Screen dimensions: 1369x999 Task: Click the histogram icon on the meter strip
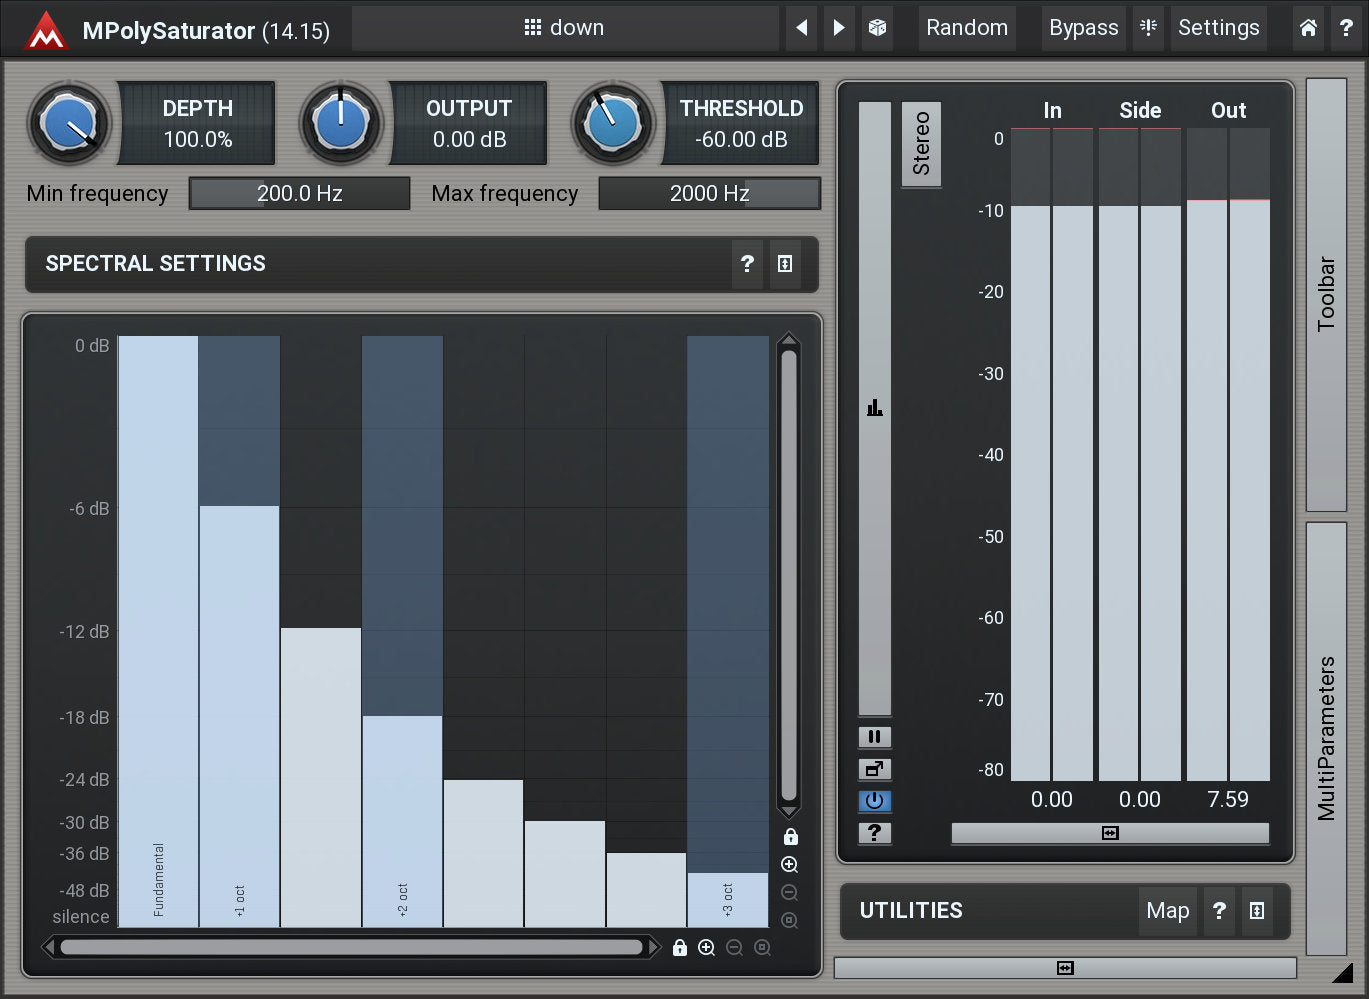coord(874,408)
